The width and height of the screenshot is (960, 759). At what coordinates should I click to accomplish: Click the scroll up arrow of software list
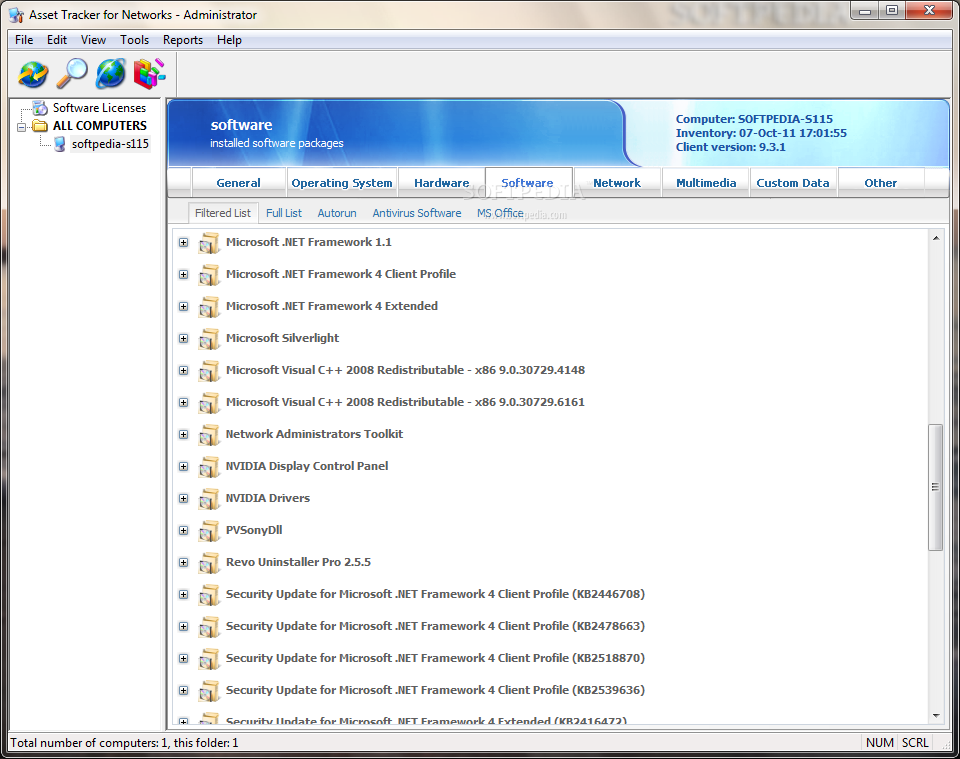[936, 238]
